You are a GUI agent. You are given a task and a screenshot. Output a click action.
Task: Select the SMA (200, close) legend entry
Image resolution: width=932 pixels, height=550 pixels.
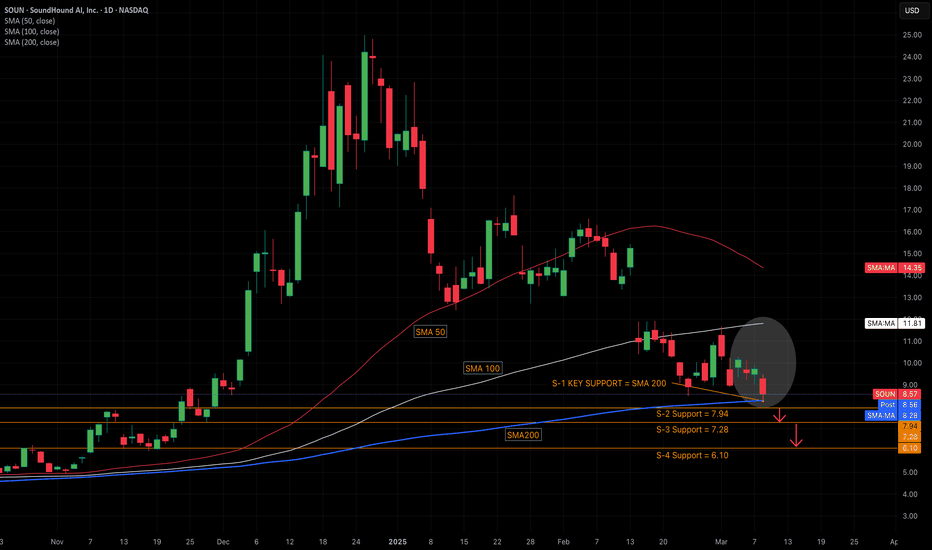(x=32, y=42)
